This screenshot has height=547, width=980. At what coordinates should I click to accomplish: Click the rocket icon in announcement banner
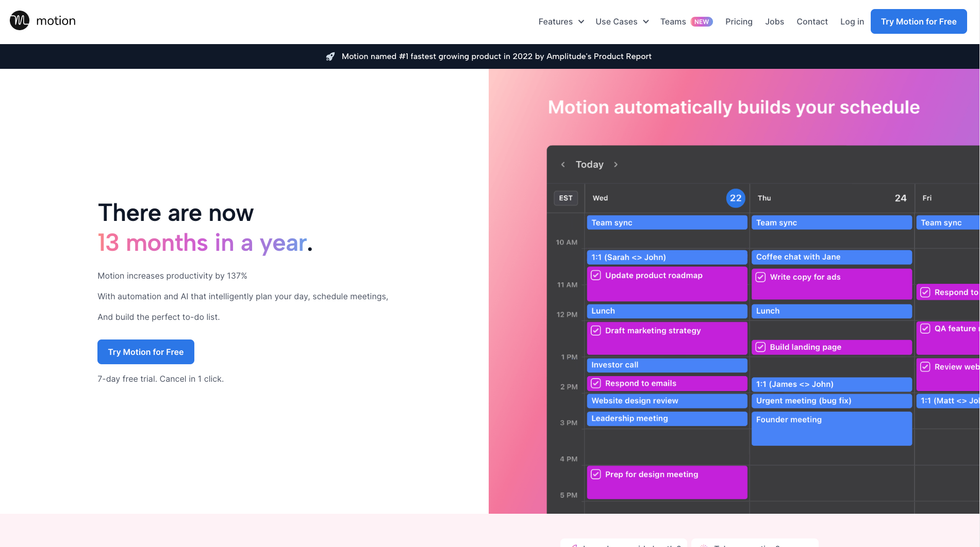pos(331,56)
